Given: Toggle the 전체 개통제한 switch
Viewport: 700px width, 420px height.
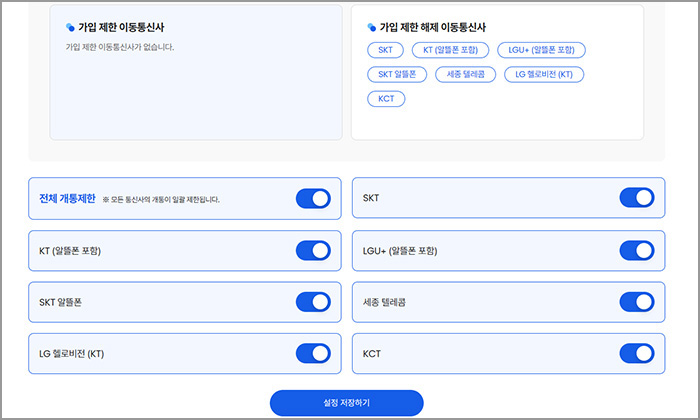Looking at the screenshot, I should click(313, 199).
